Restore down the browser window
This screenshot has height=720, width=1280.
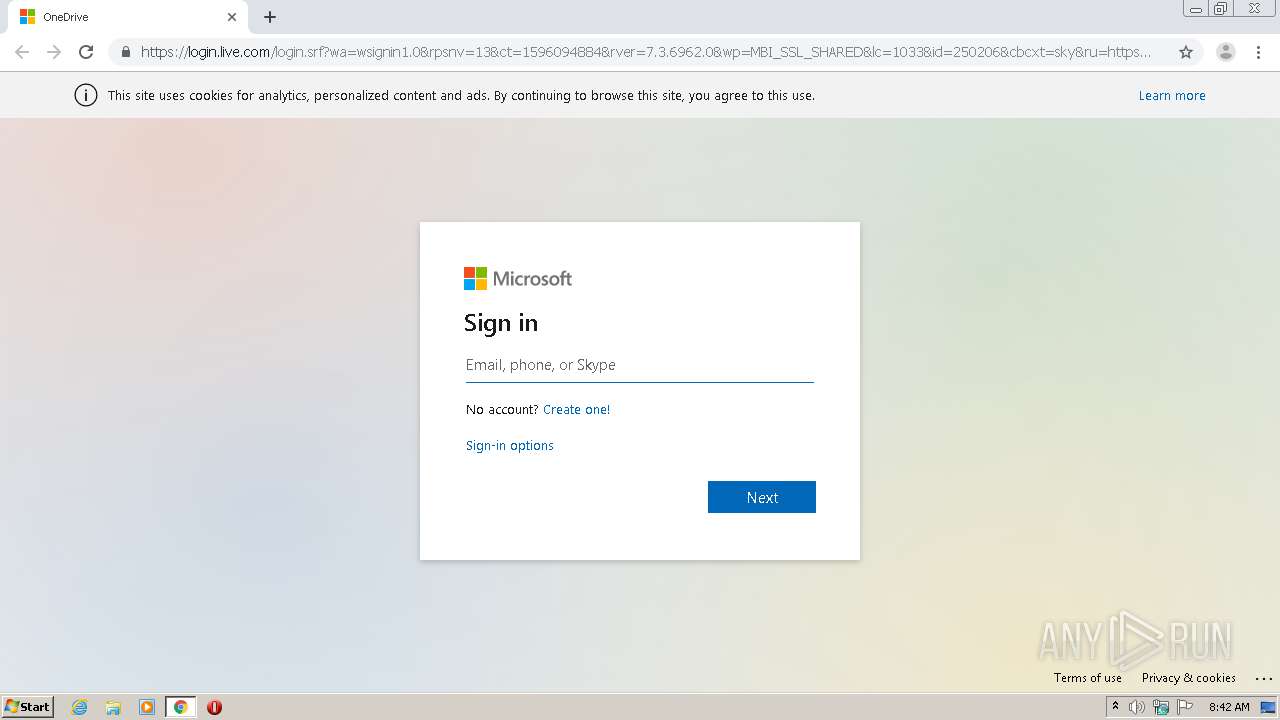pos(1221,8)
